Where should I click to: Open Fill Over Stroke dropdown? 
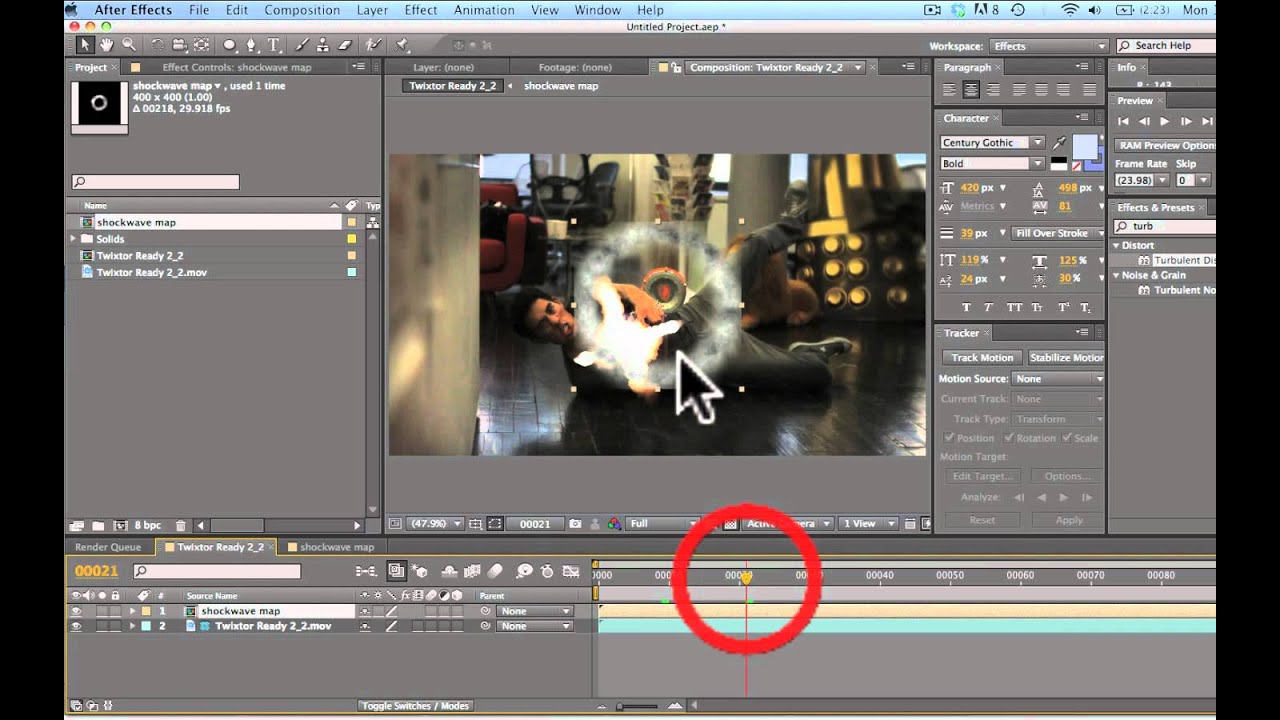(1056, 233)
